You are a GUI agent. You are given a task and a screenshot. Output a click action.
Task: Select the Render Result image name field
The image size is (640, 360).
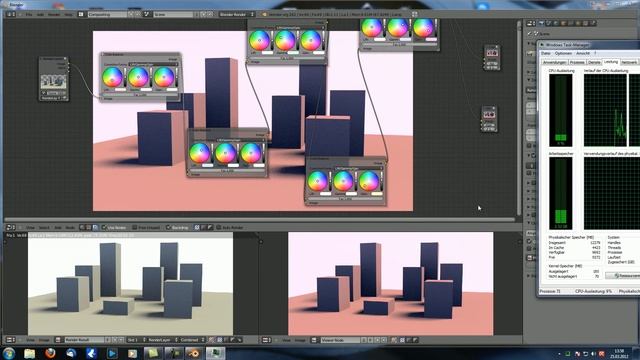tap(84, 340)
